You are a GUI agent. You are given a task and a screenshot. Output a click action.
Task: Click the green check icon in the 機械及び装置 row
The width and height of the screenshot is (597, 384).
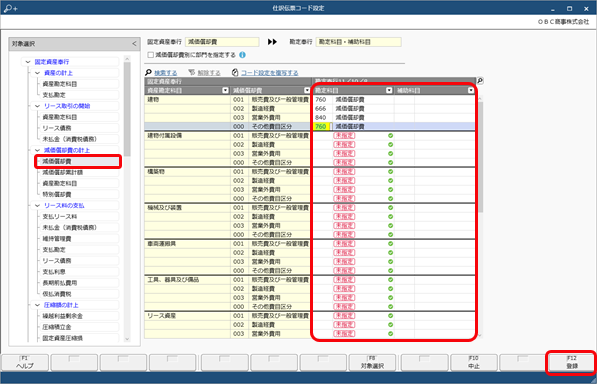390,208
